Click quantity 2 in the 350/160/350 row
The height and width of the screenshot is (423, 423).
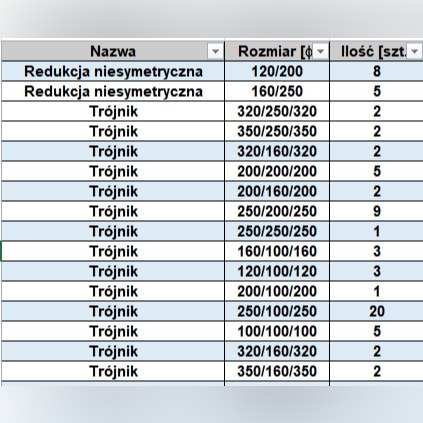(377, 371)
